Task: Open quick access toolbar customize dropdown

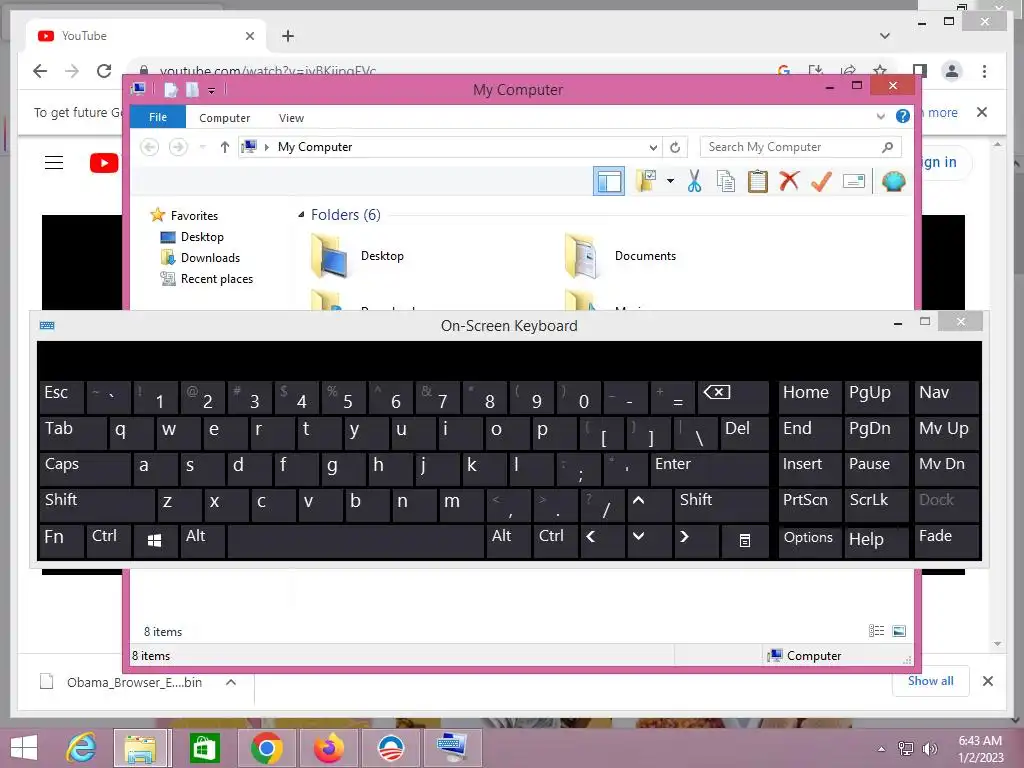Action: pos(212,91)
